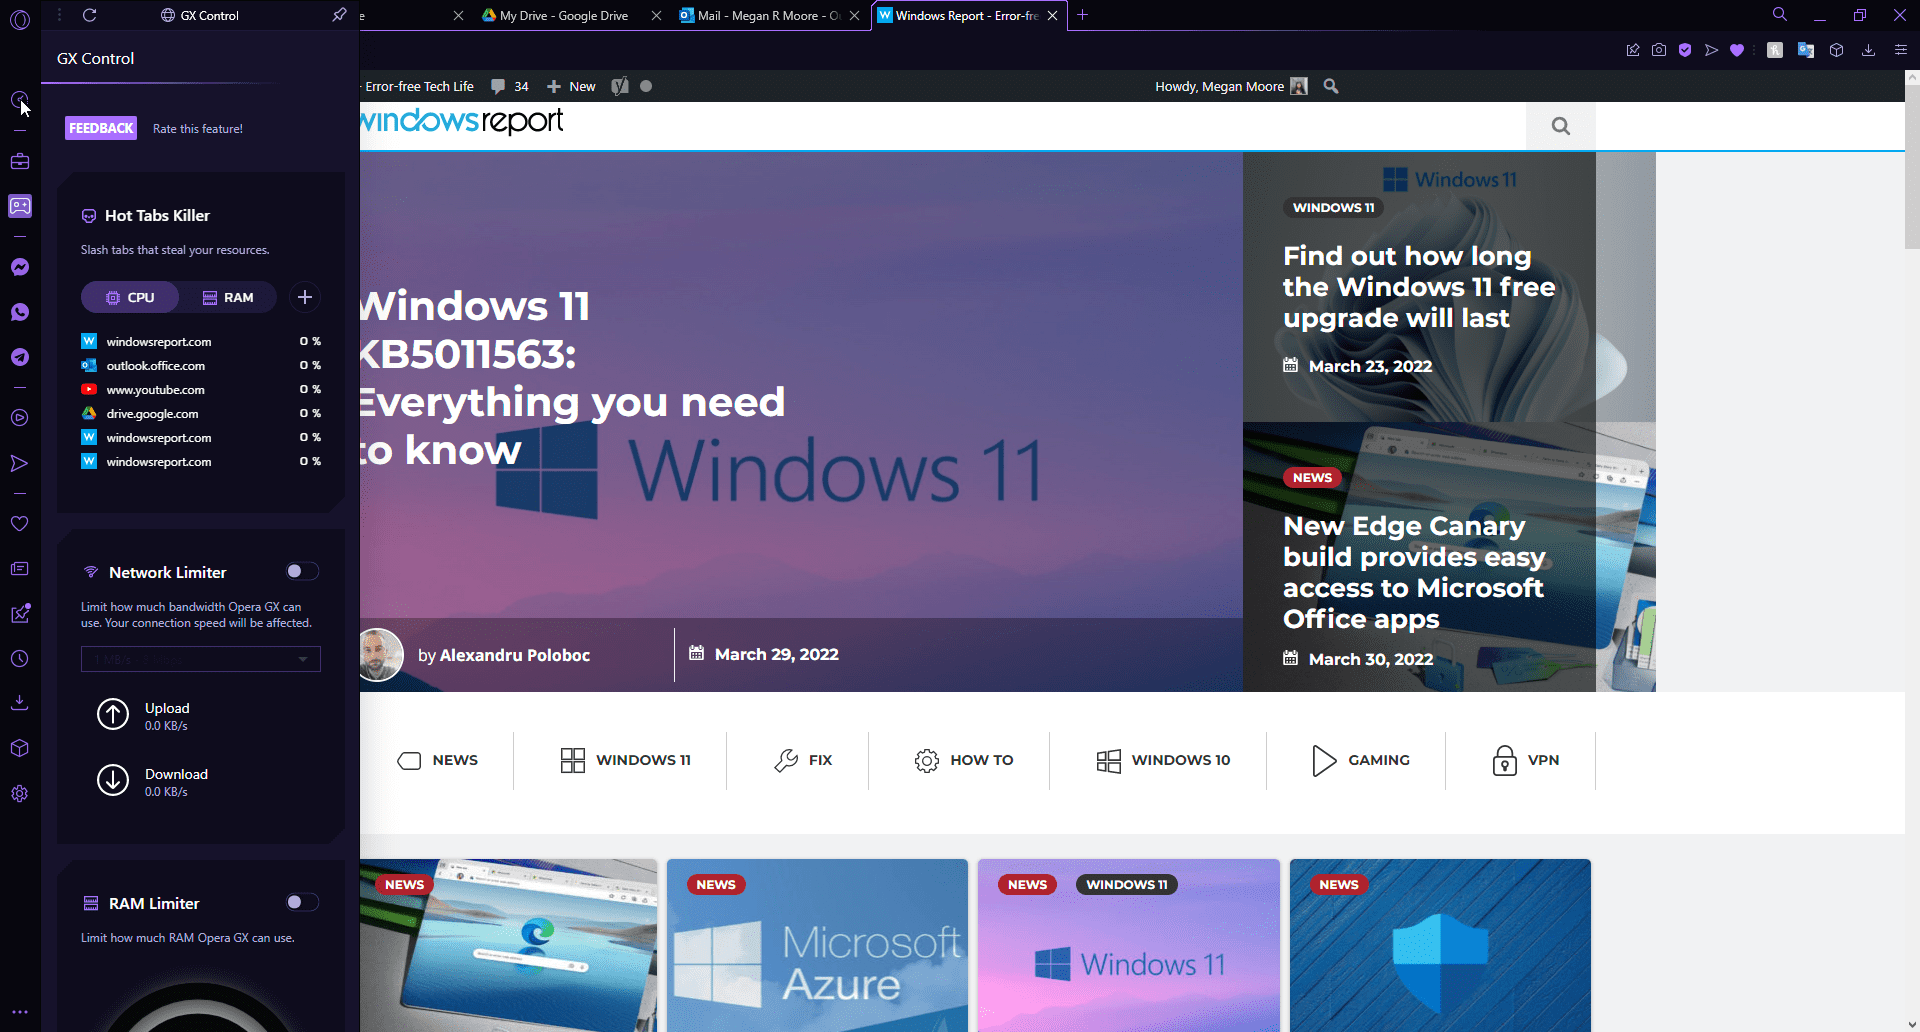Viewport: 1920px width, 1032px height.
Task: Click the Error-free Tech Life site link
Action: 419,86
